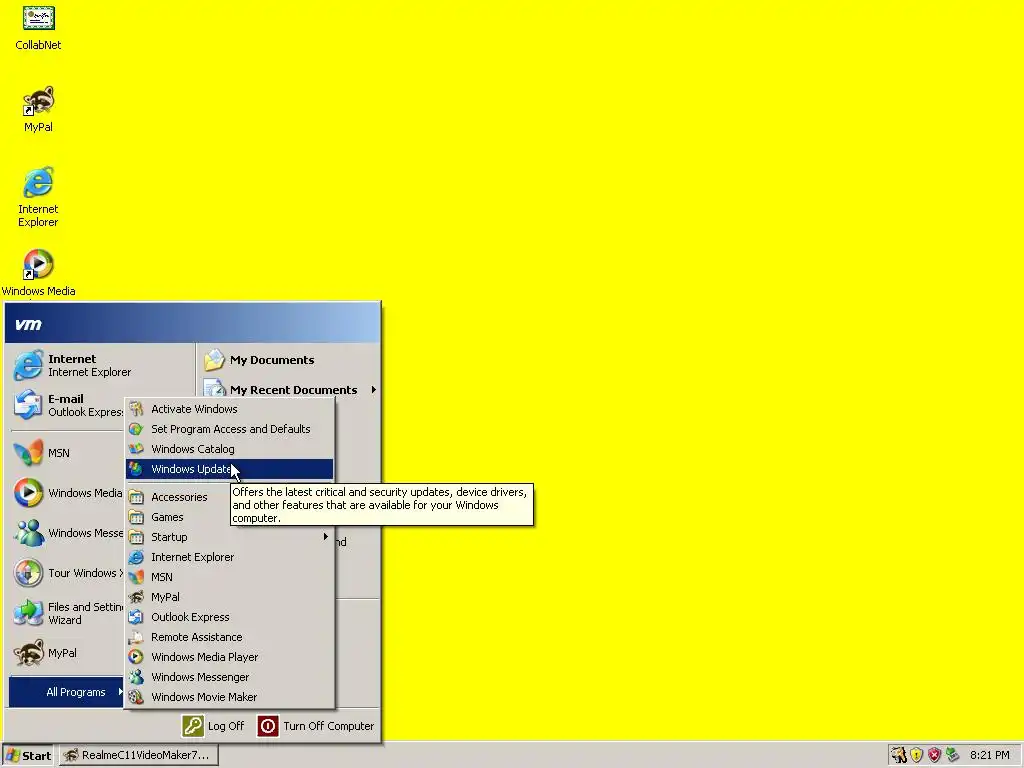Click the system clock showing 8:21 PM
Image resolution: width=1024 pixels, height=768 pixels.
coord(989,755)
